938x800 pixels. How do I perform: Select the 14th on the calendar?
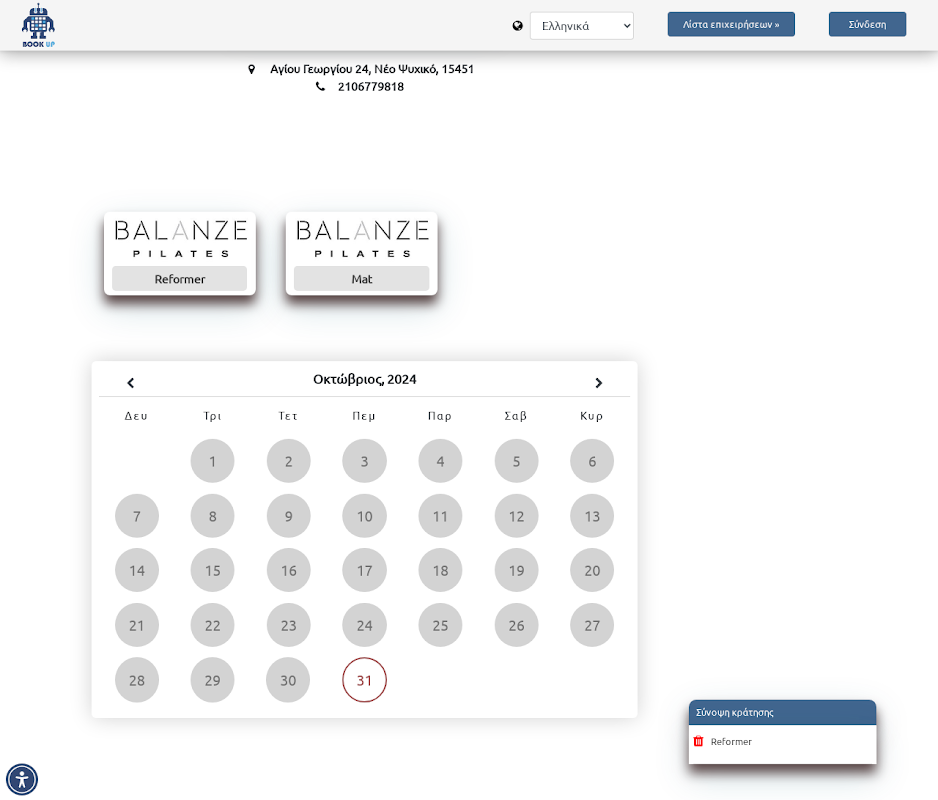(x=137, y=570)
